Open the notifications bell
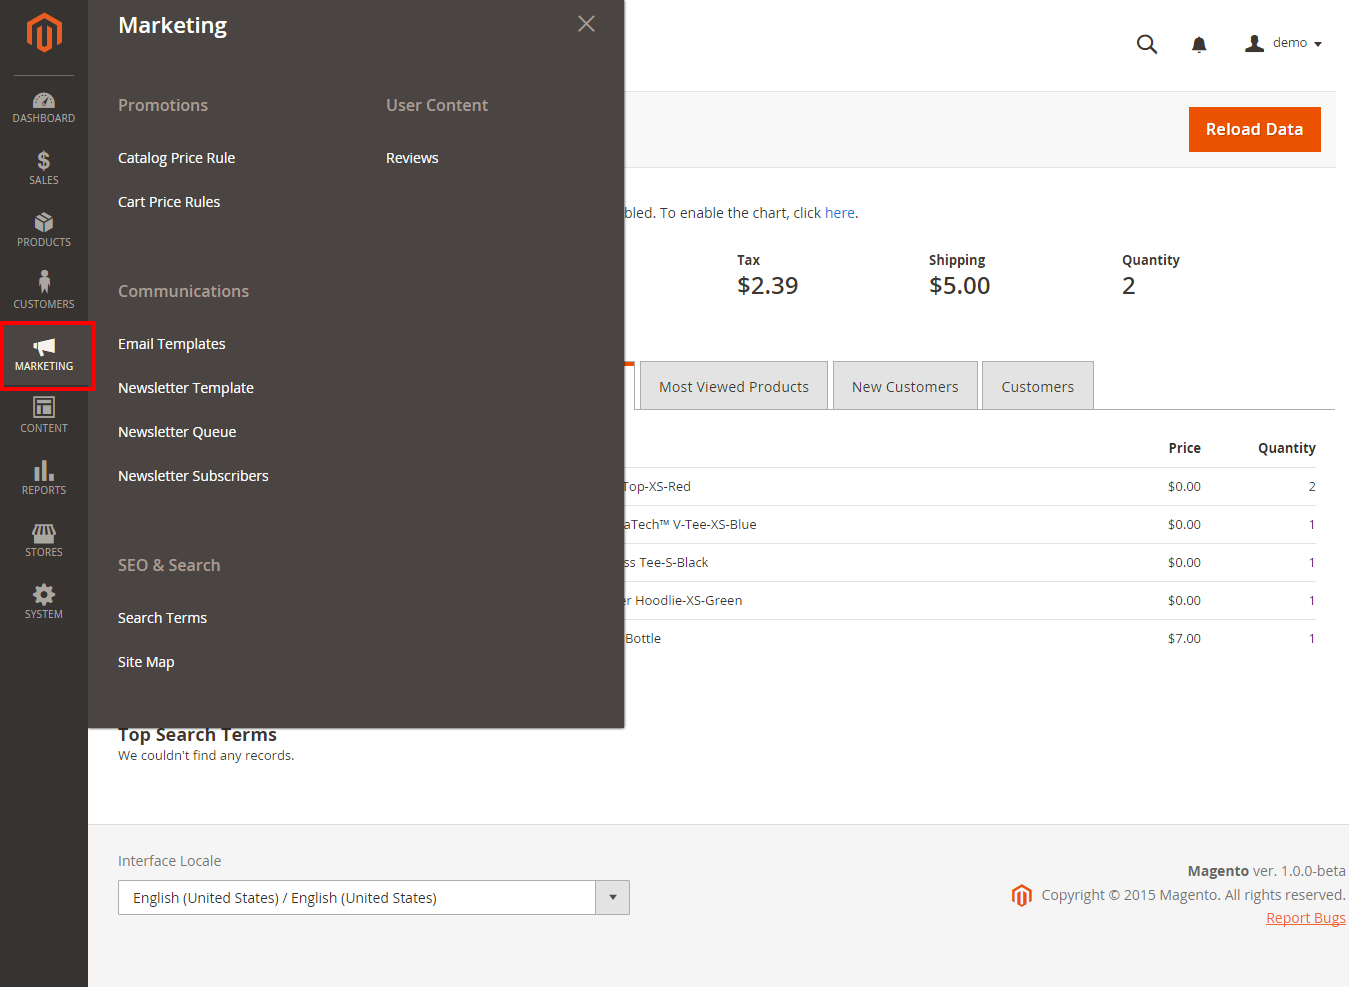 [1199, 44]
